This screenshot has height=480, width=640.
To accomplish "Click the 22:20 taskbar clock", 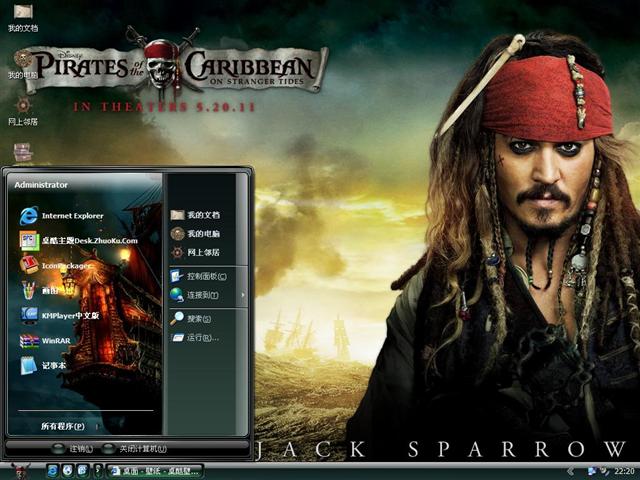I will point(624,471).
